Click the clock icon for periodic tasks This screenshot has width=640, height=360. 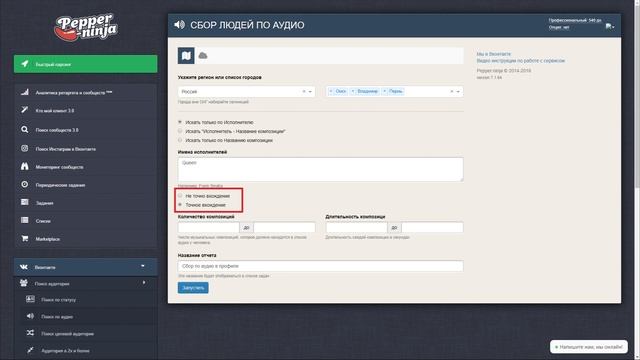[25, 184]
